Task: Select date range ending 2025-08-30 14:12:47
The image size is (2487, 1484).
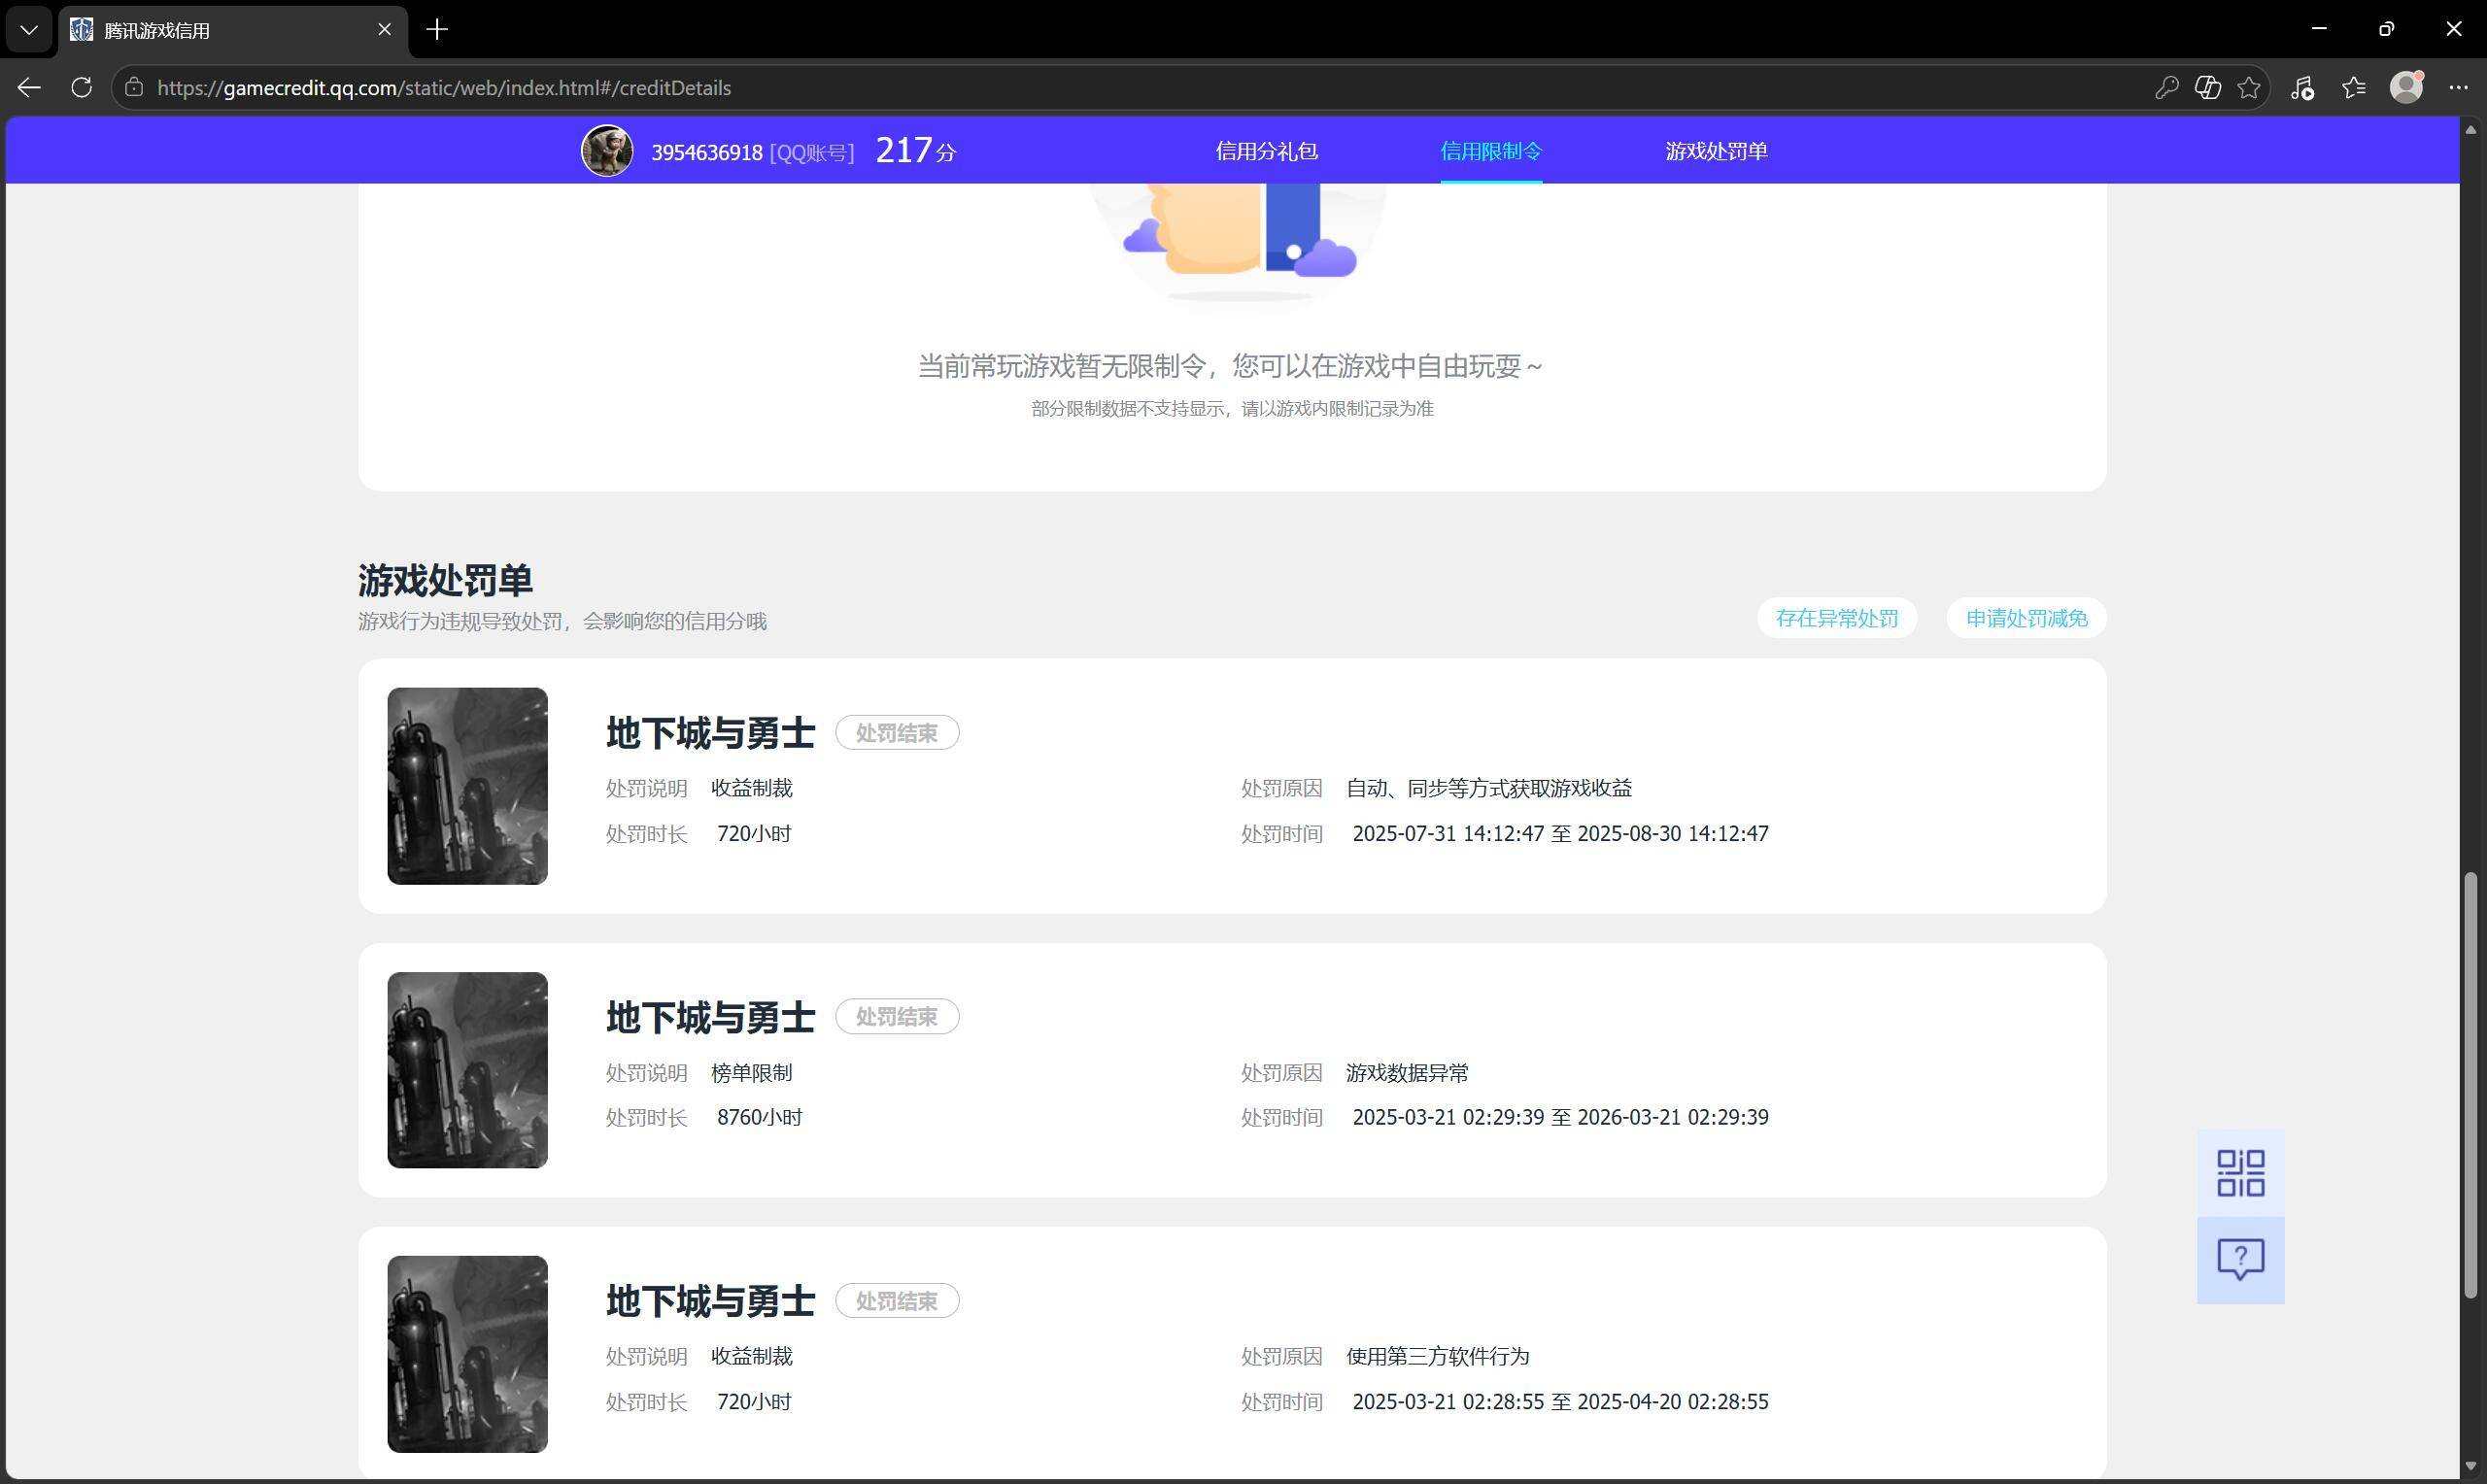Action: (x=1560, y=833)
